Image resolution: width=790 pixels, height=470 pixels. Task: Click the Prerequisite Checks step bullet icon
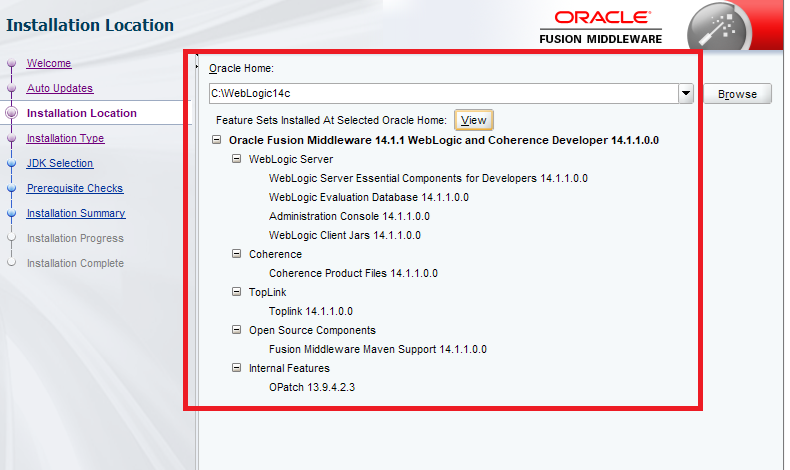12,188
